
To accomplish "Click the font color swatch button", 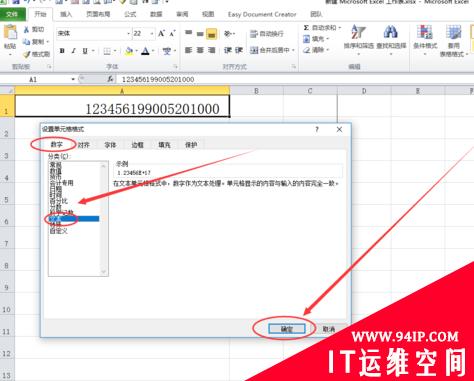I will point(145,51).
